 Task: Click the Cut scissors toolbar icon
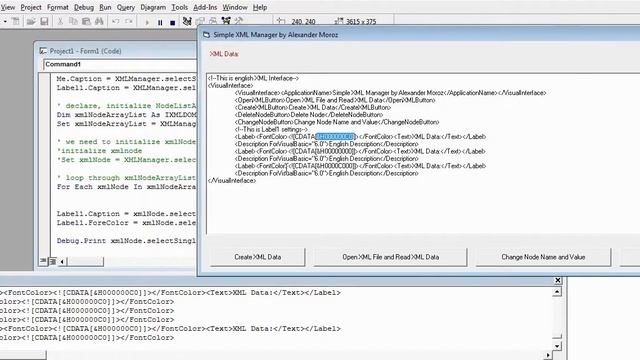tap(60, 21)
